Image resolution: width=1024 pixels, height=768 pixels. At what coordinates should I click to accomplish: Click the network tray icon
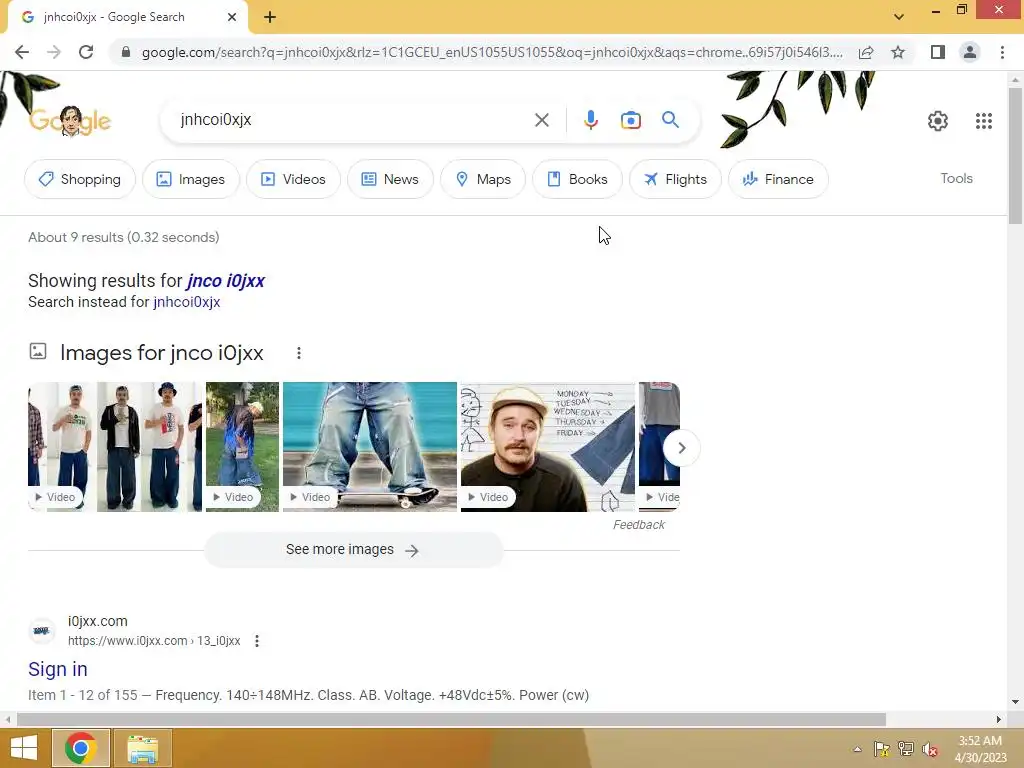(x=906, y=749)
